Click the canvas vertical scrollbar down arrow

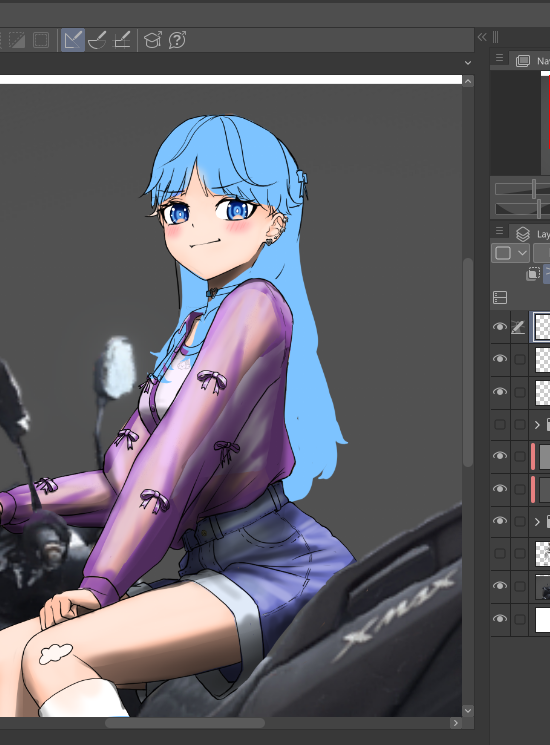pos(468,711)
